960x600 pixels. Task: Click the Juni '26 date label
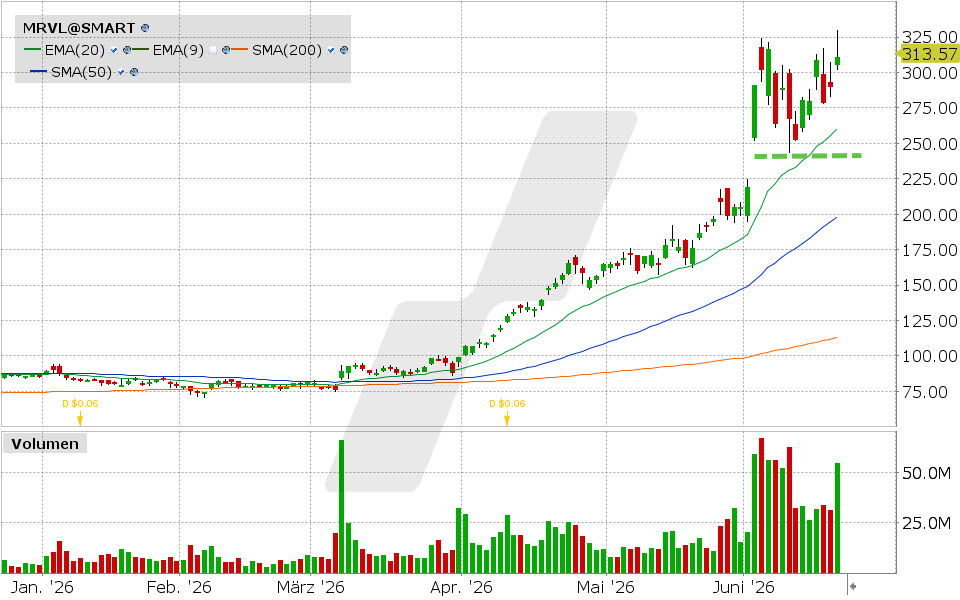tap(744, 588)
